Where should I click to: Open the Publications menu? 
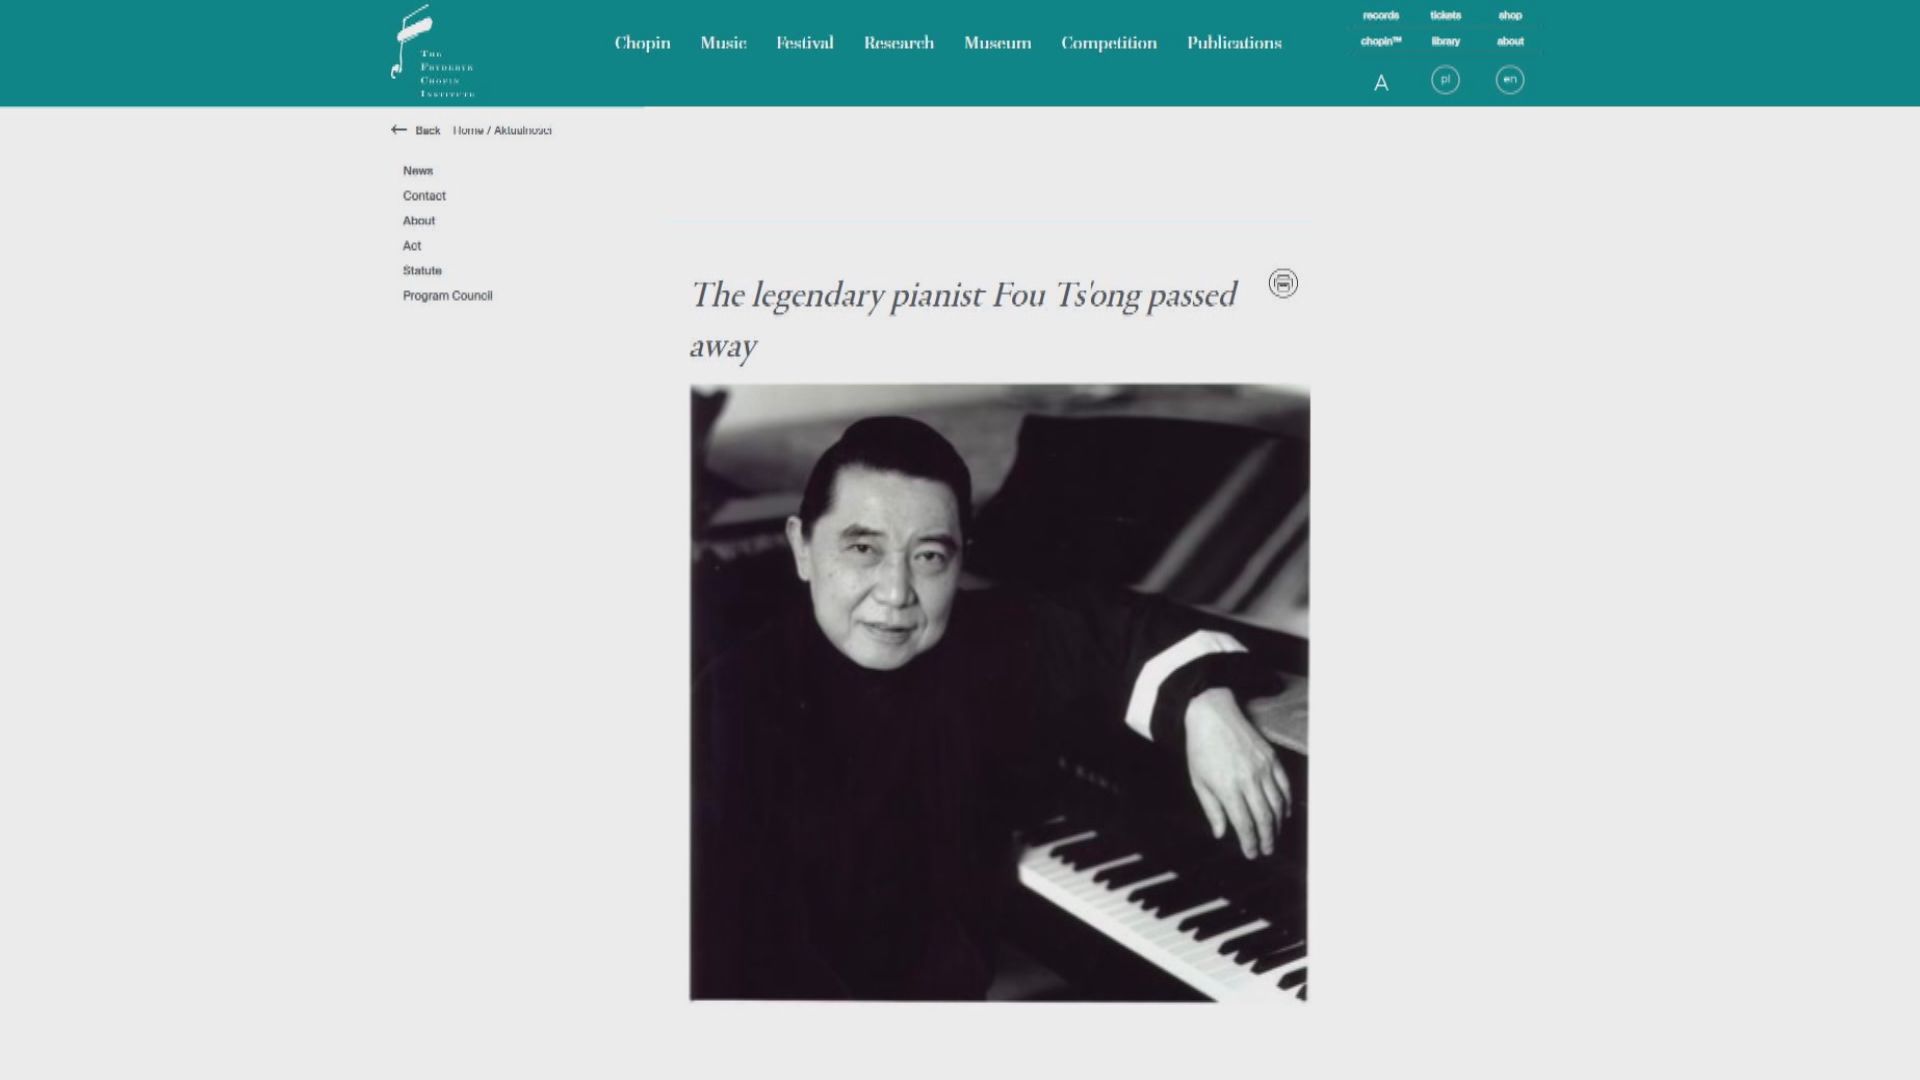(1234, 43)
